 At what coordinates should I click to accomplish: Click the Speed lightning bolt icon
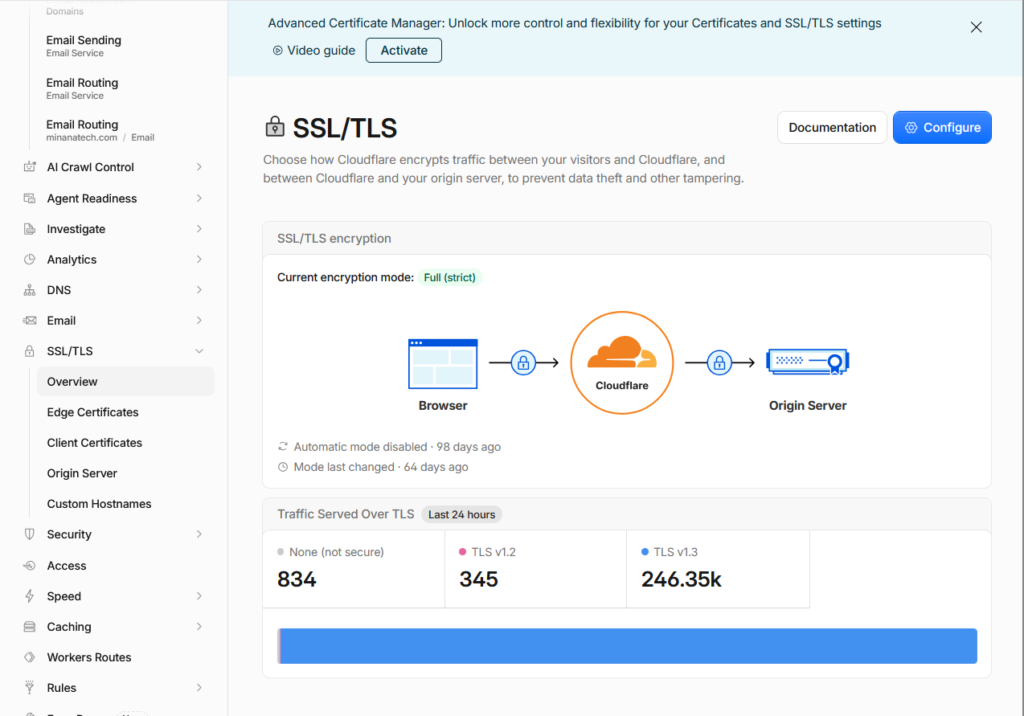click(x=29, y=596)
